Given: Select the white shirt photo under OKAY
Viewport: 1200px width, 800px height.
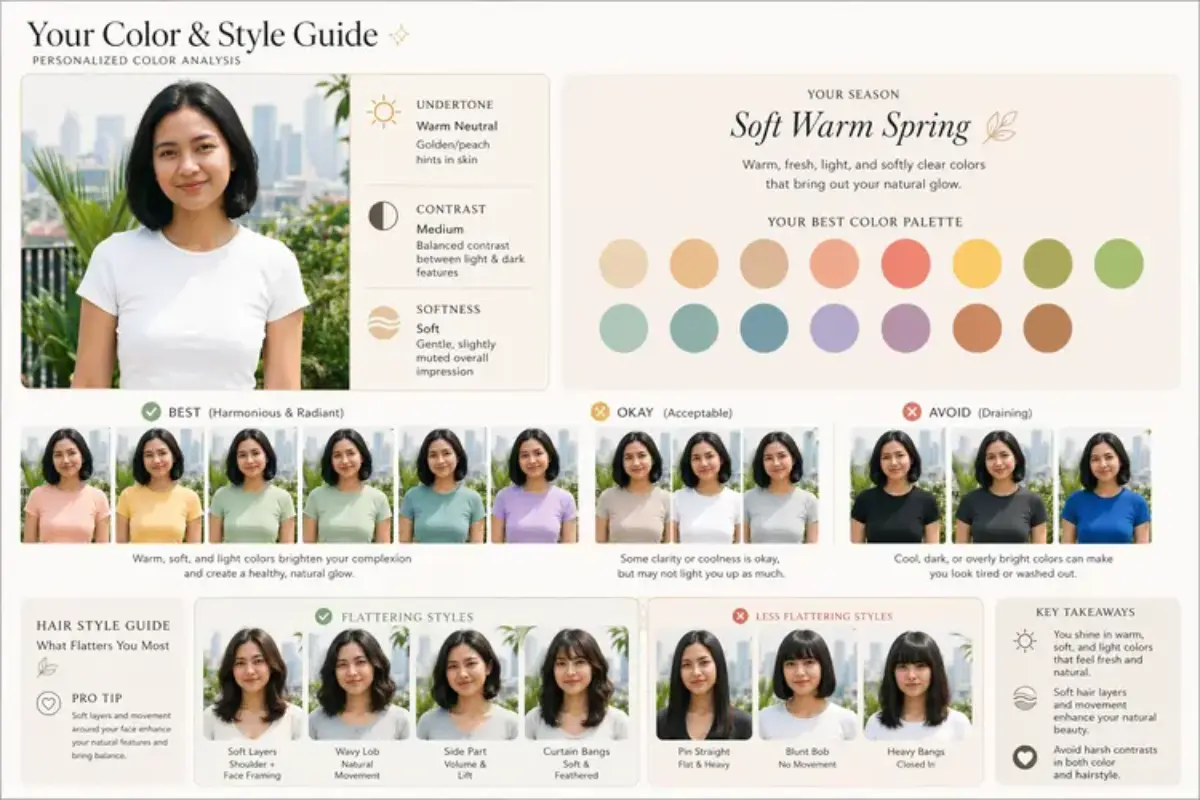Looking at the screenshot, I should [706, 485].
